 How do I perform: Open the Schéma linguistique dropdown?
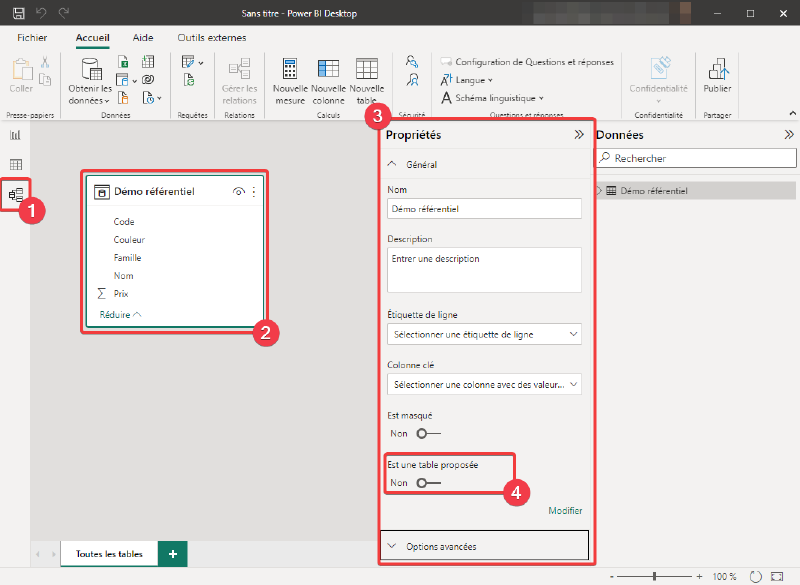pyautogui.click(x=492, y=97)
